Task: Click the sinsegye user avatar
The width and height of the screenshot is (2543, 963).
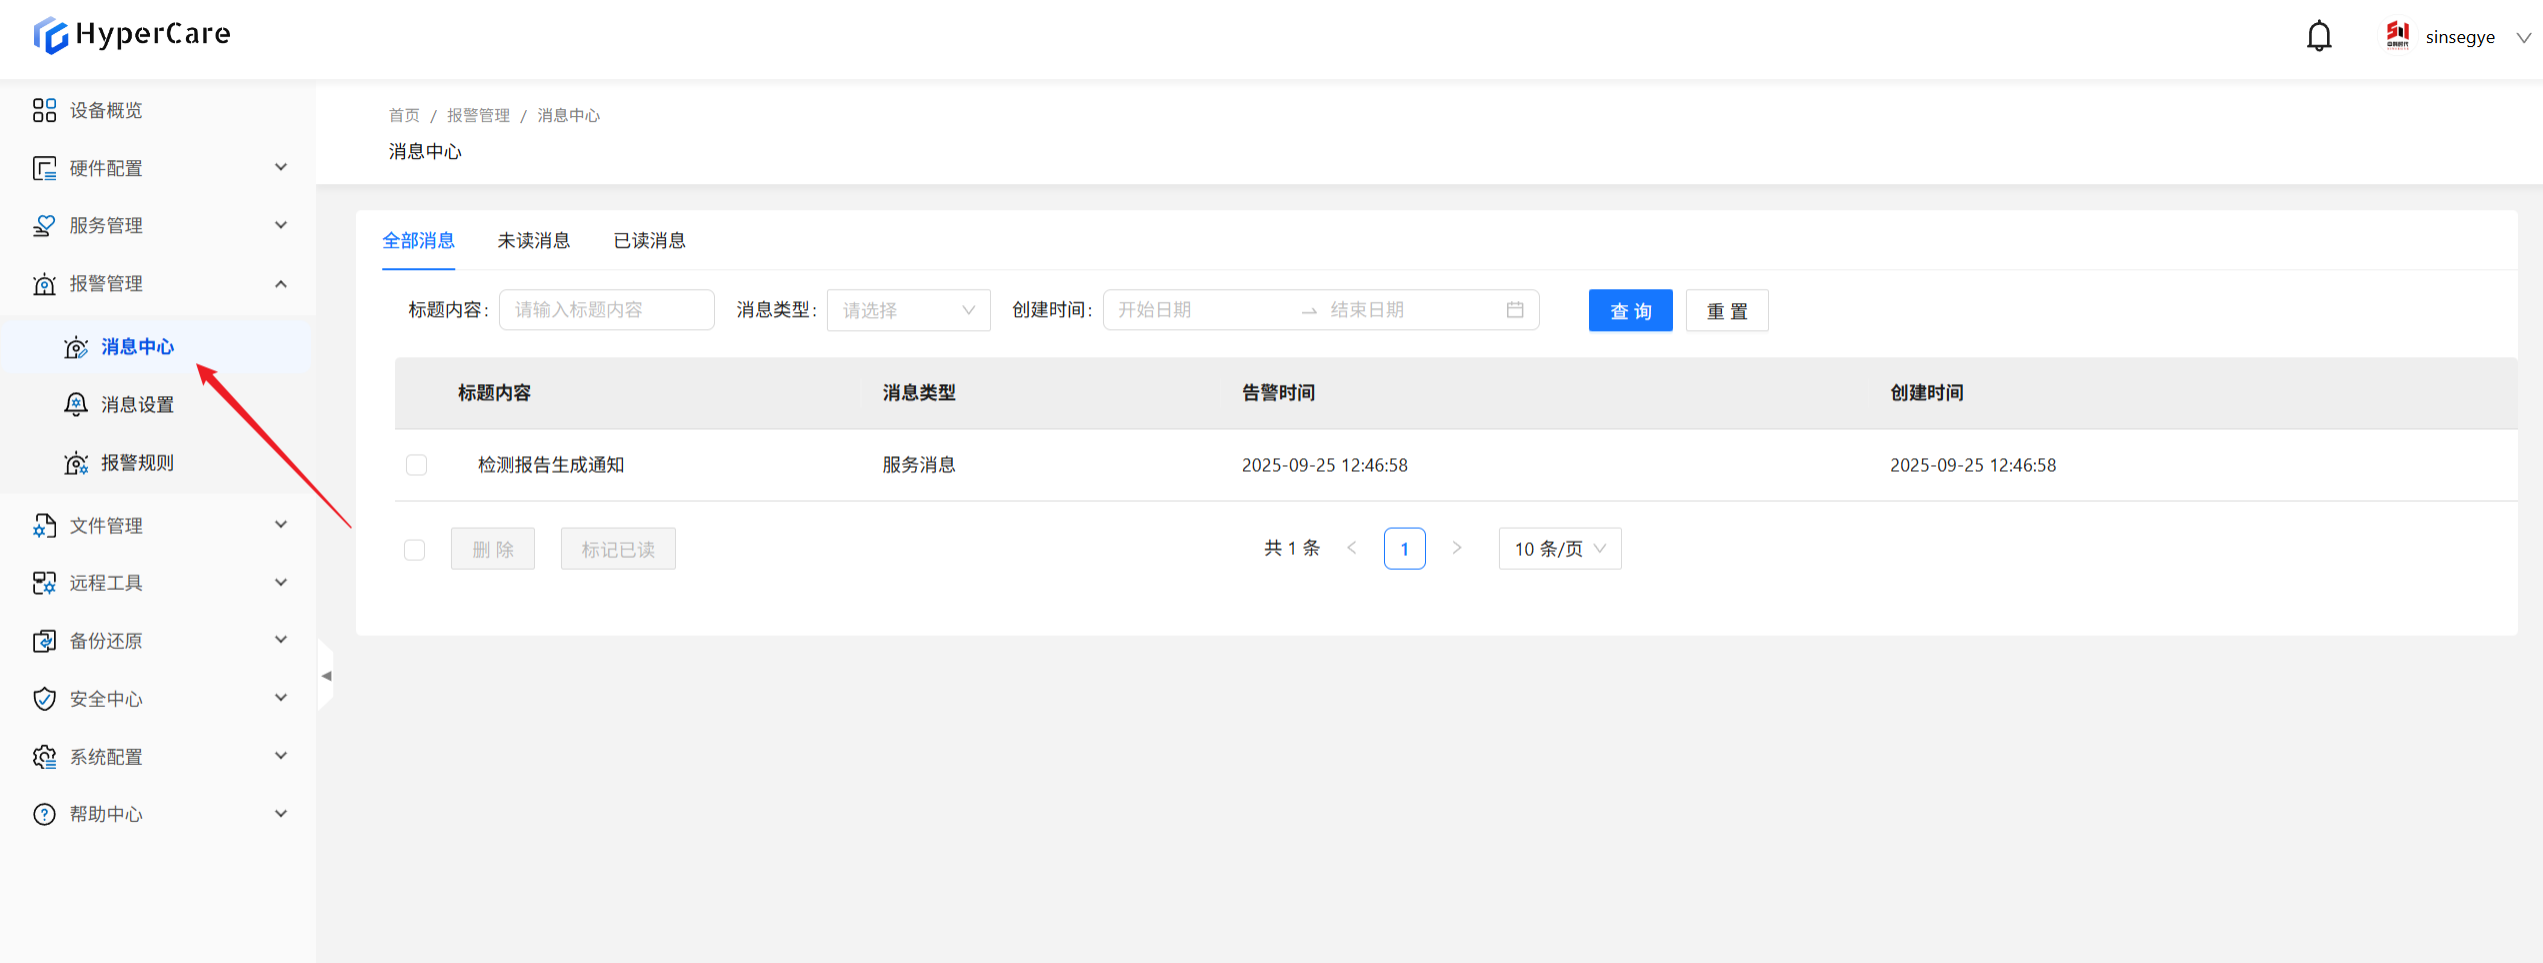Action: pos(2397,36)
